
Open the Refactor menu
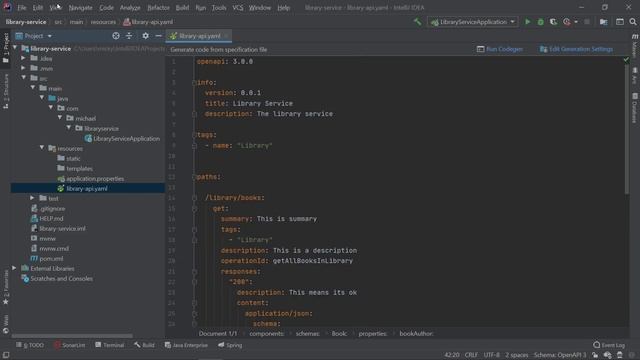[158, 7]
